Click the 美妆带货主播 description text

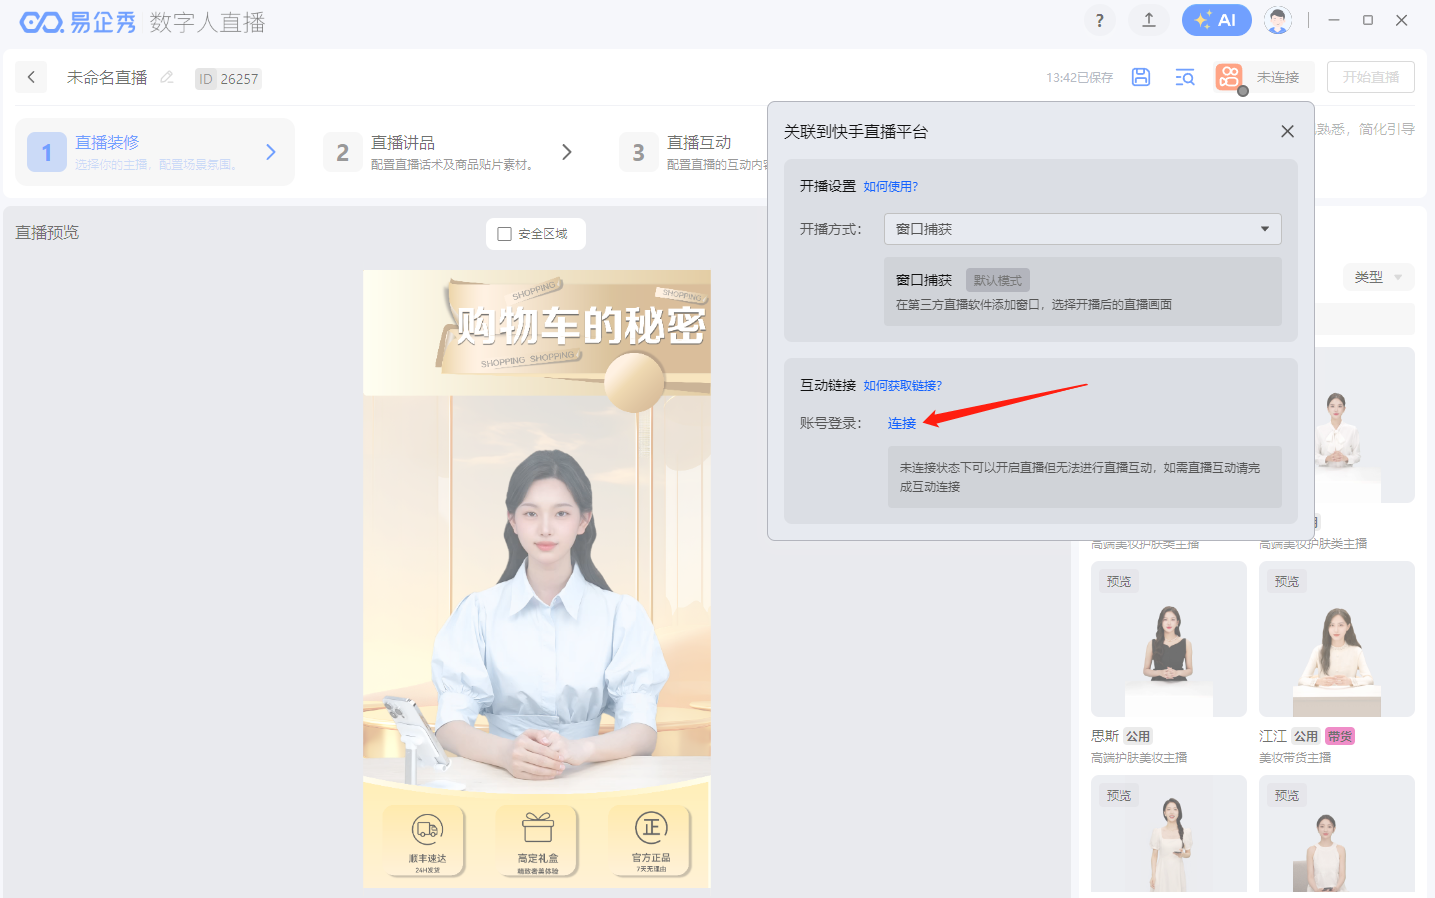1295,758
